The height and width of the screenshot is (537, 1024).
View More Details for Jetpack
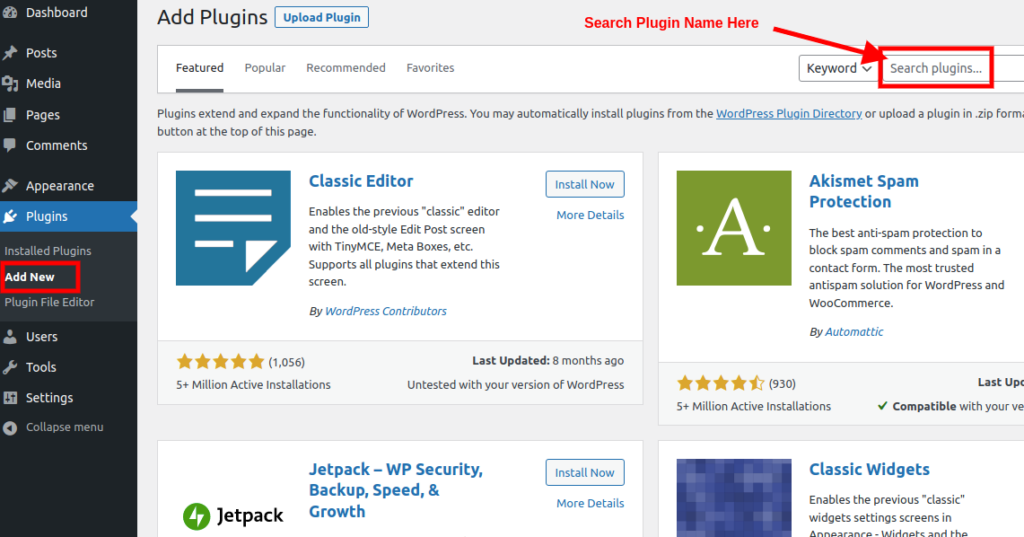[590, 503]
